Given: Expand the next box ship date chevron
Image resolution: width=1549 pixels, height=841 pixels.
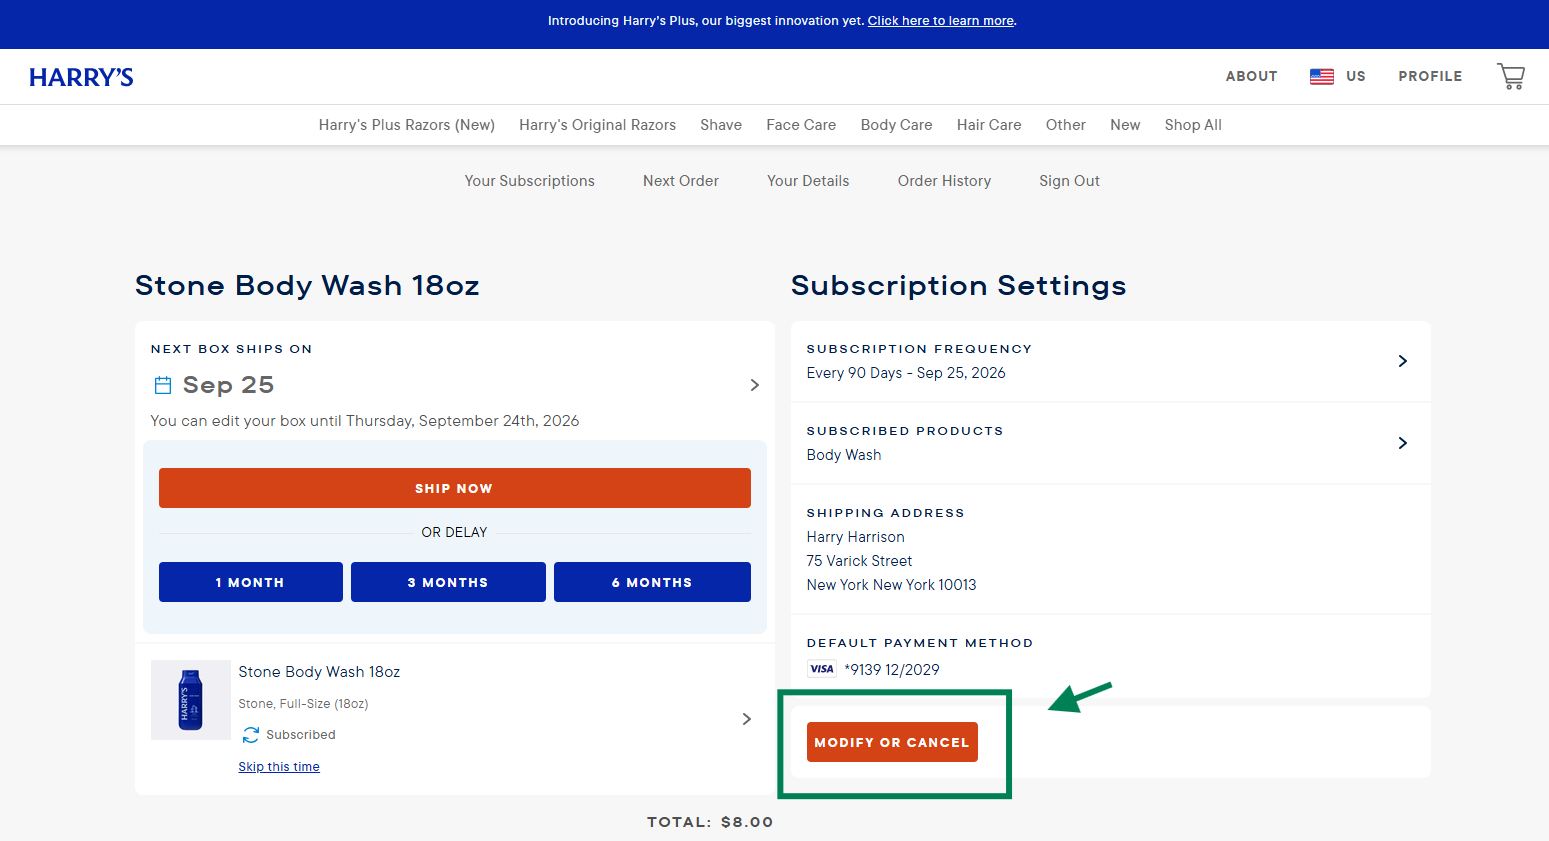Looking at the screenshot, I should tap(754, 385).
